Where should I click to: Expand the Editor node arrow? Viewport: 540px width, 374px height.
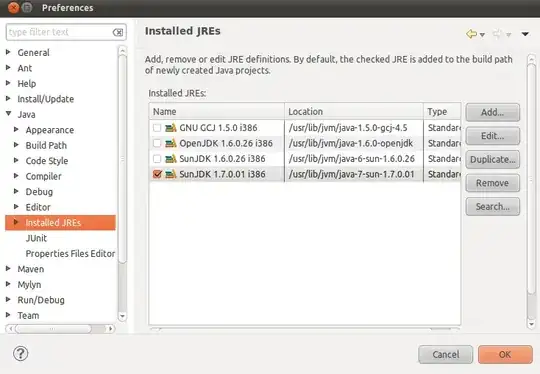tap(16, 207)
